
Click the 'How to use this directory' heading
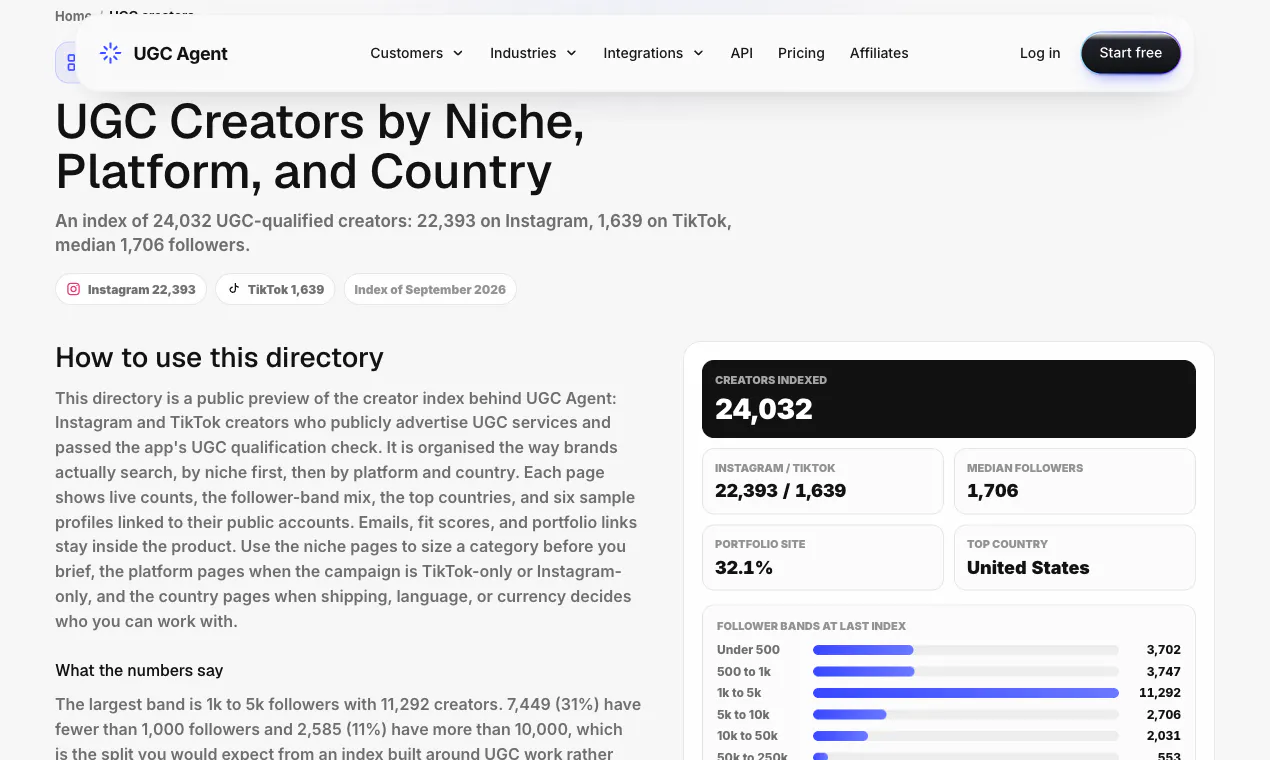[x=219, y=357]
